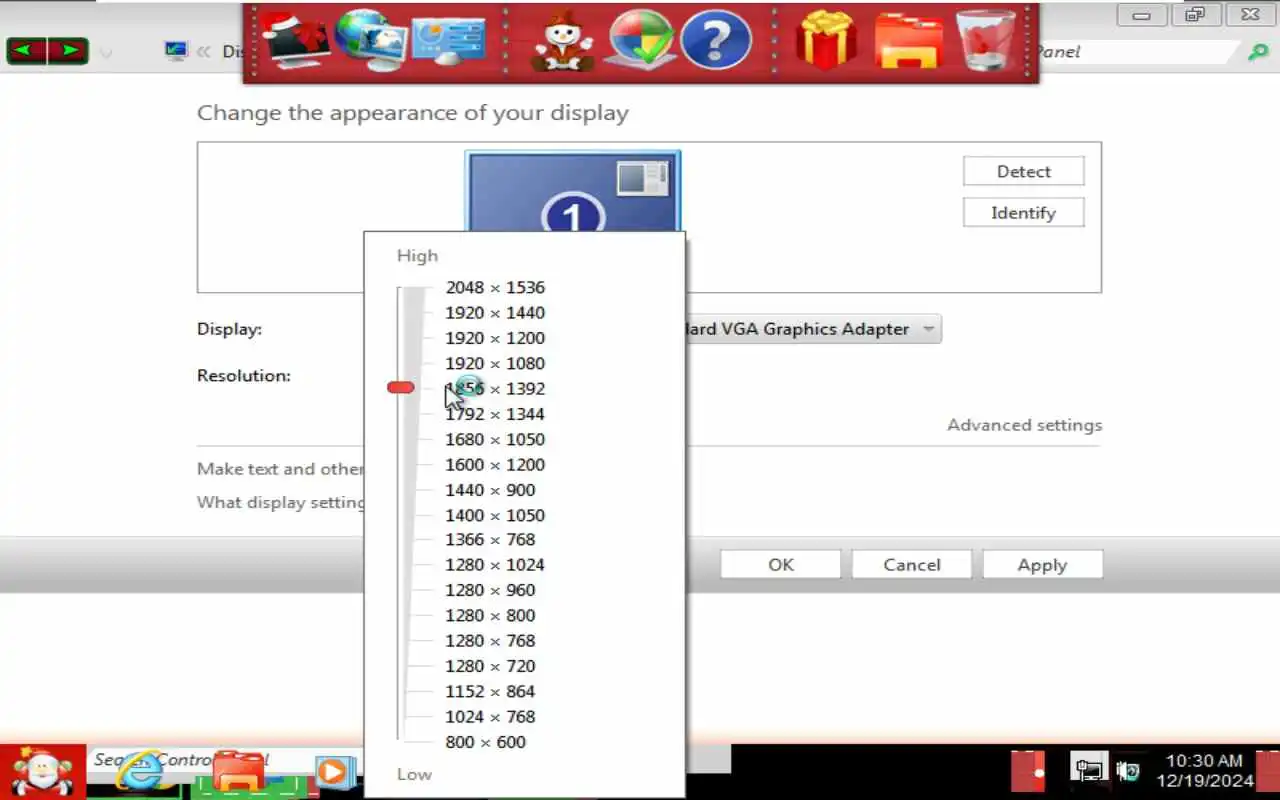
Task: Open the 'What display settings' help link
Action: coord(280,502)
